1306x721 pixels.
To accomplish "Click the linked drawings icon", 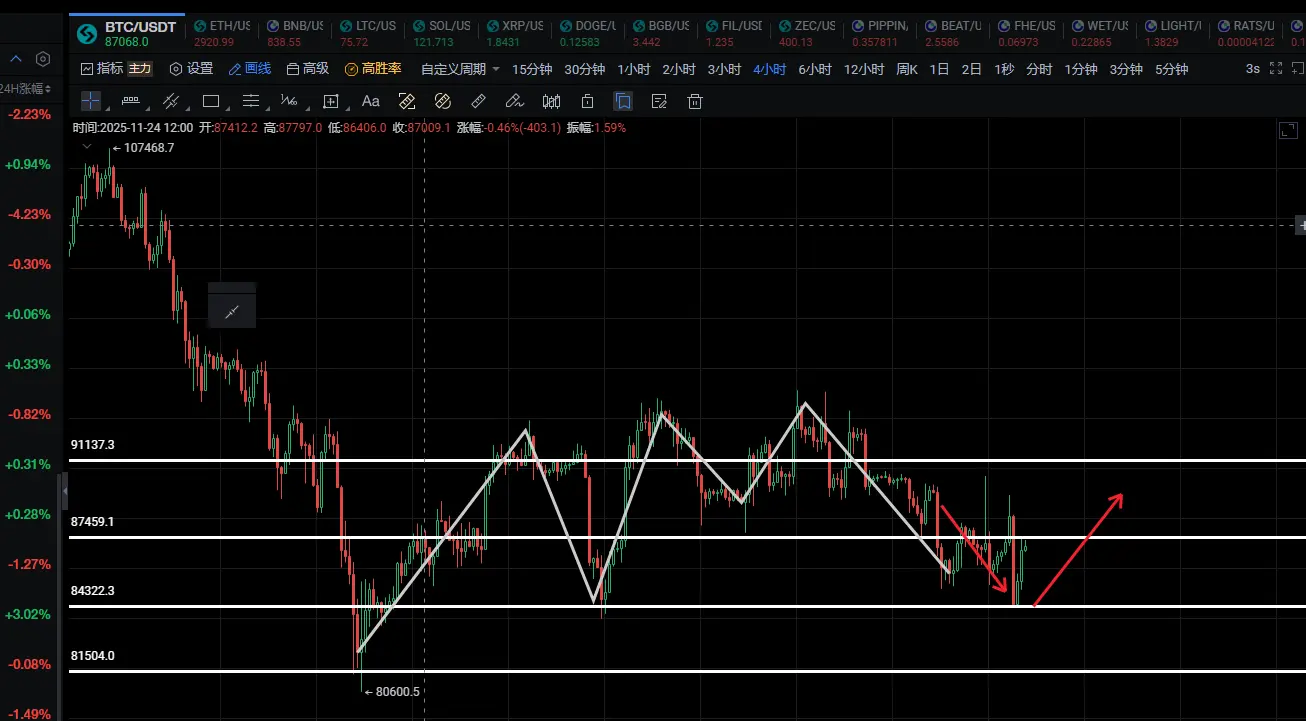I will click(x=442, y=101).
